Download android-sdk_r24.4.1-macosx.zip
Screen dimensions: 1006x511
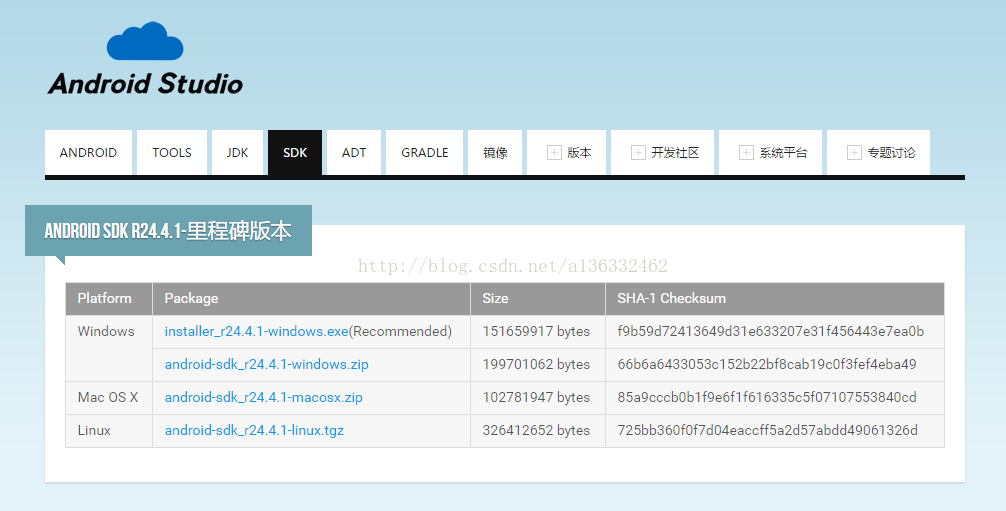pos(264,397)
